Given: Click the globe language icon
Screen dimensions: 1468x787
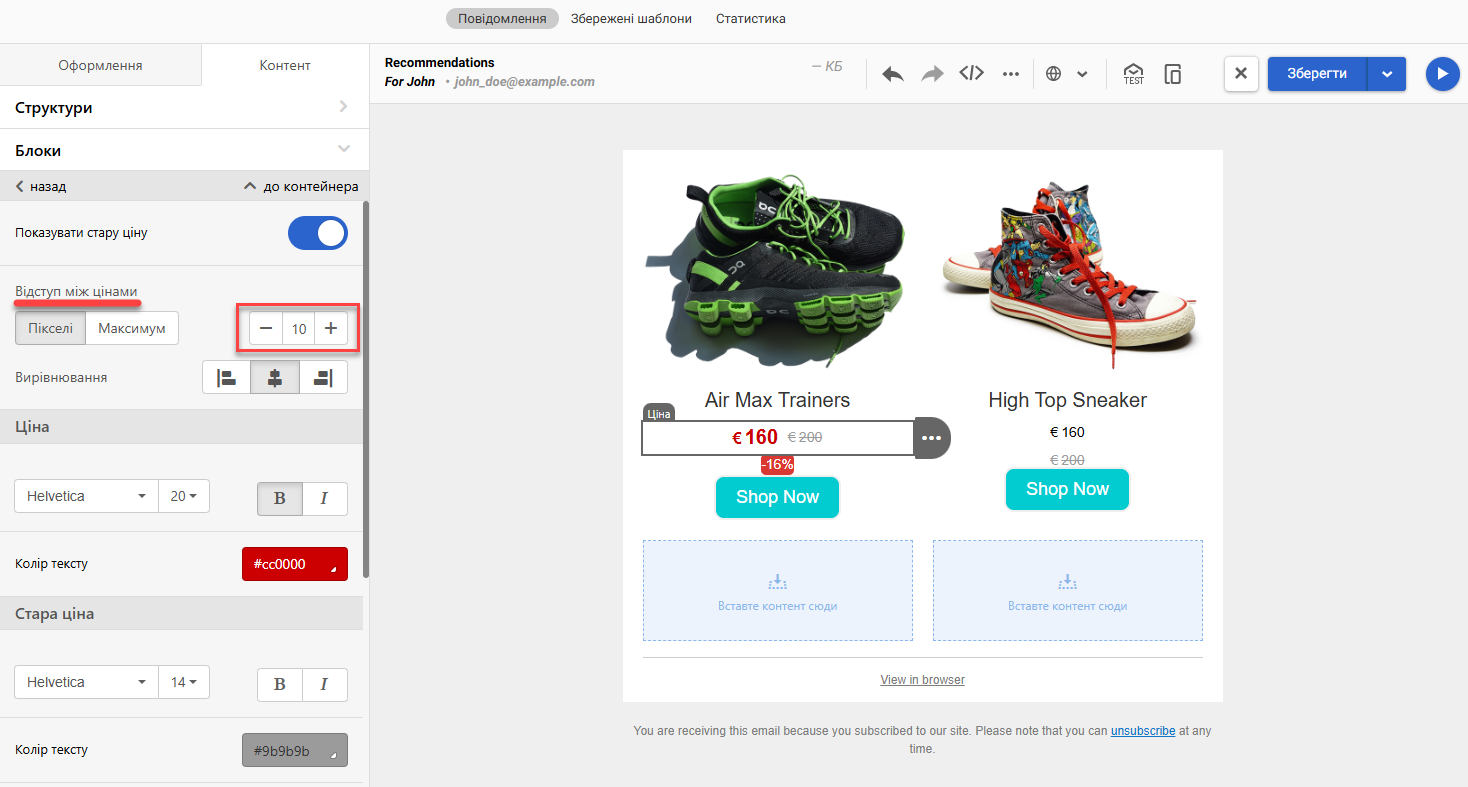Looking at the screenshot, I should [x=1053, y=74].
